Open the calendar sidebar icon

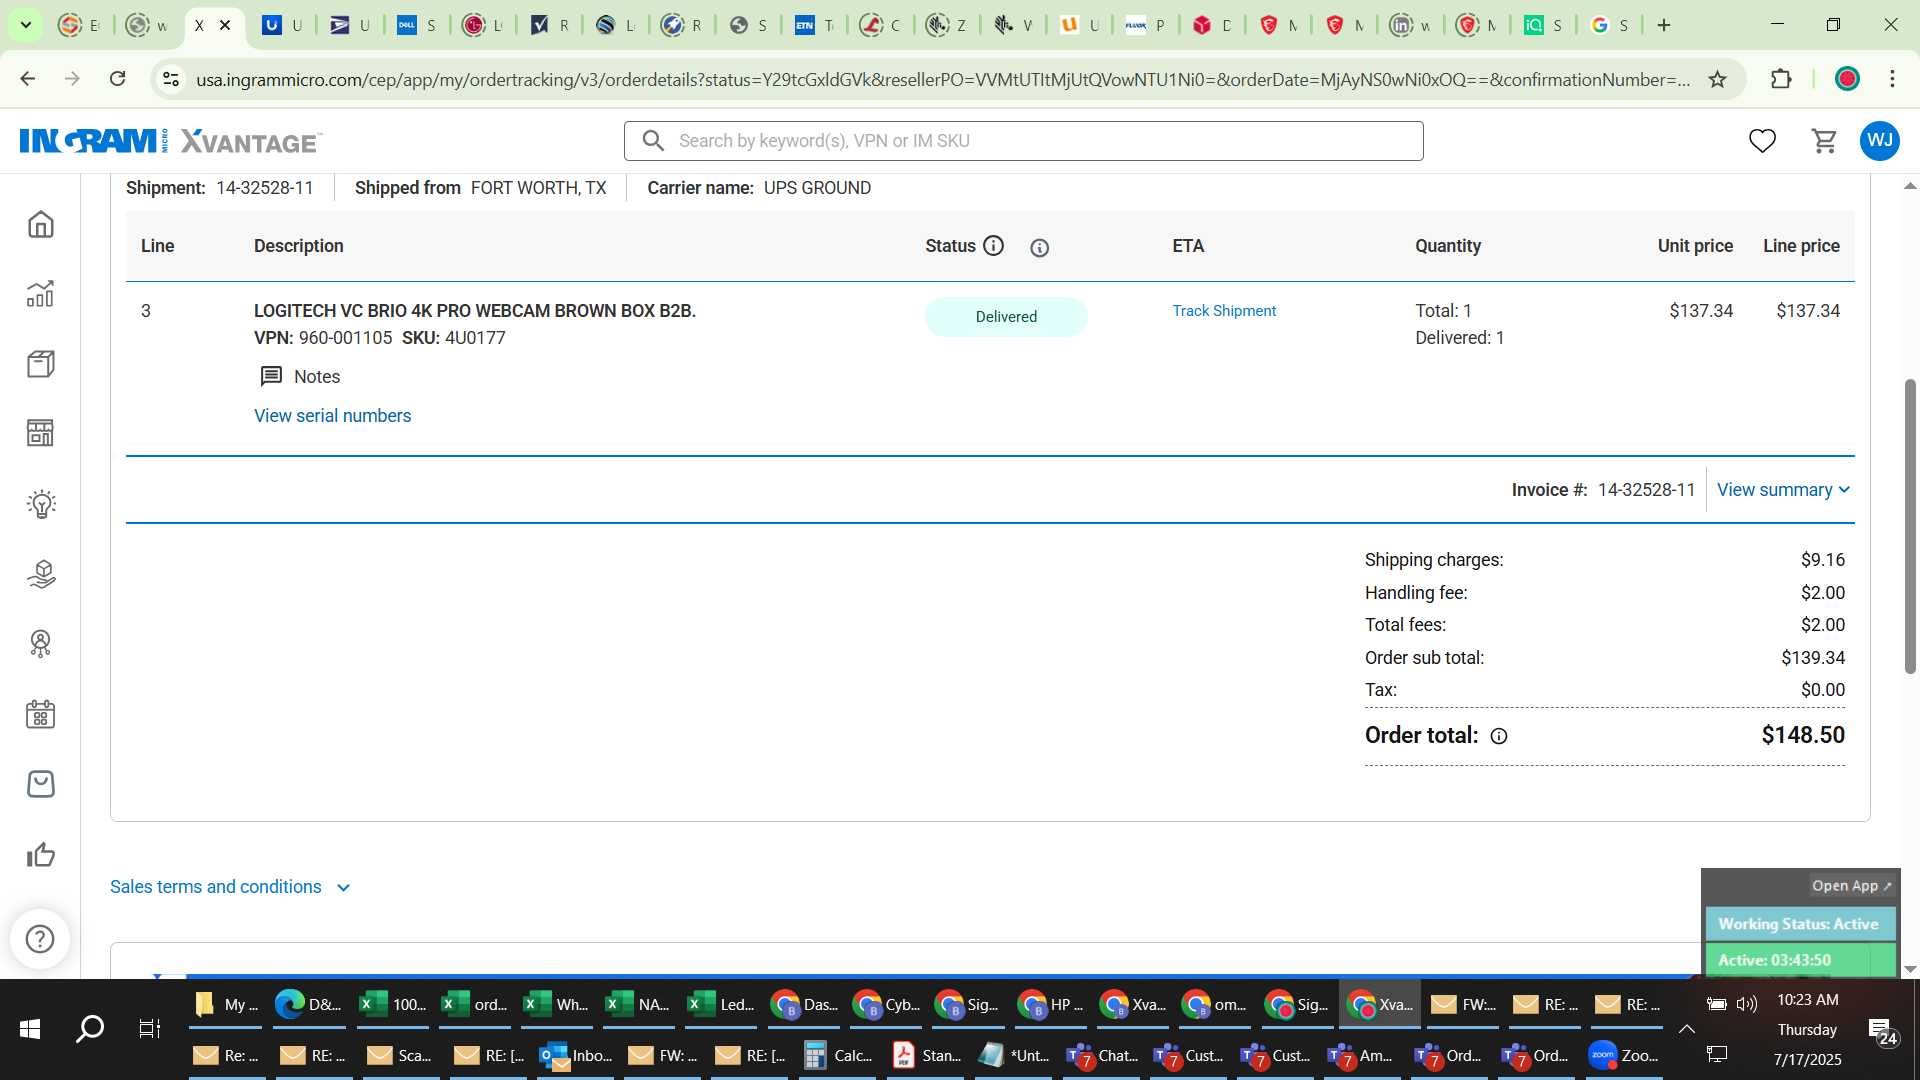pos(41,714)
